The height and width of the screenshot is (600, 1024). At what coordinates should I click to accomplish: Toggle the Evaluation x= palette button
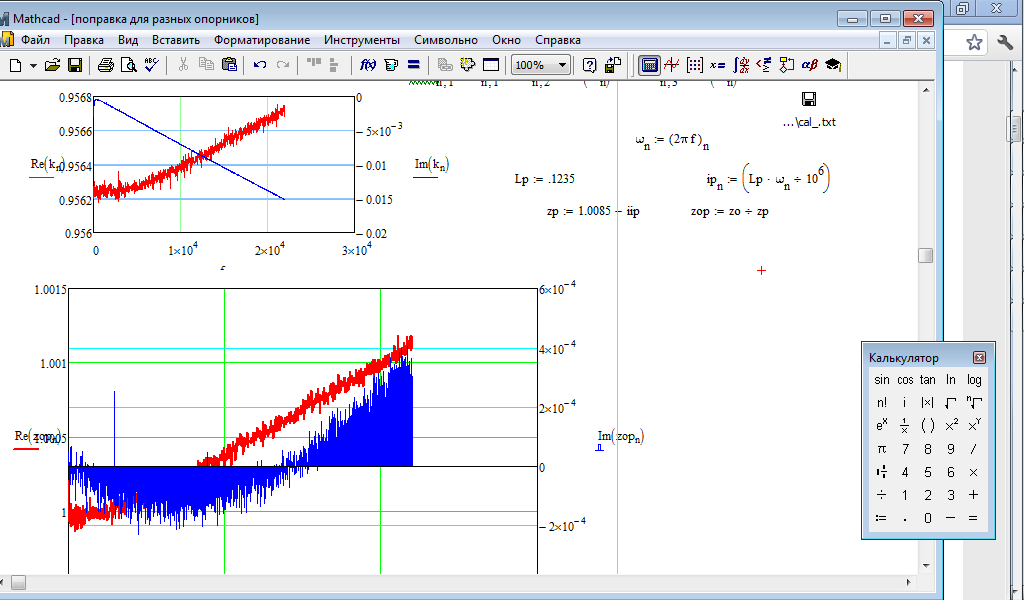click(x=717, y=65)
